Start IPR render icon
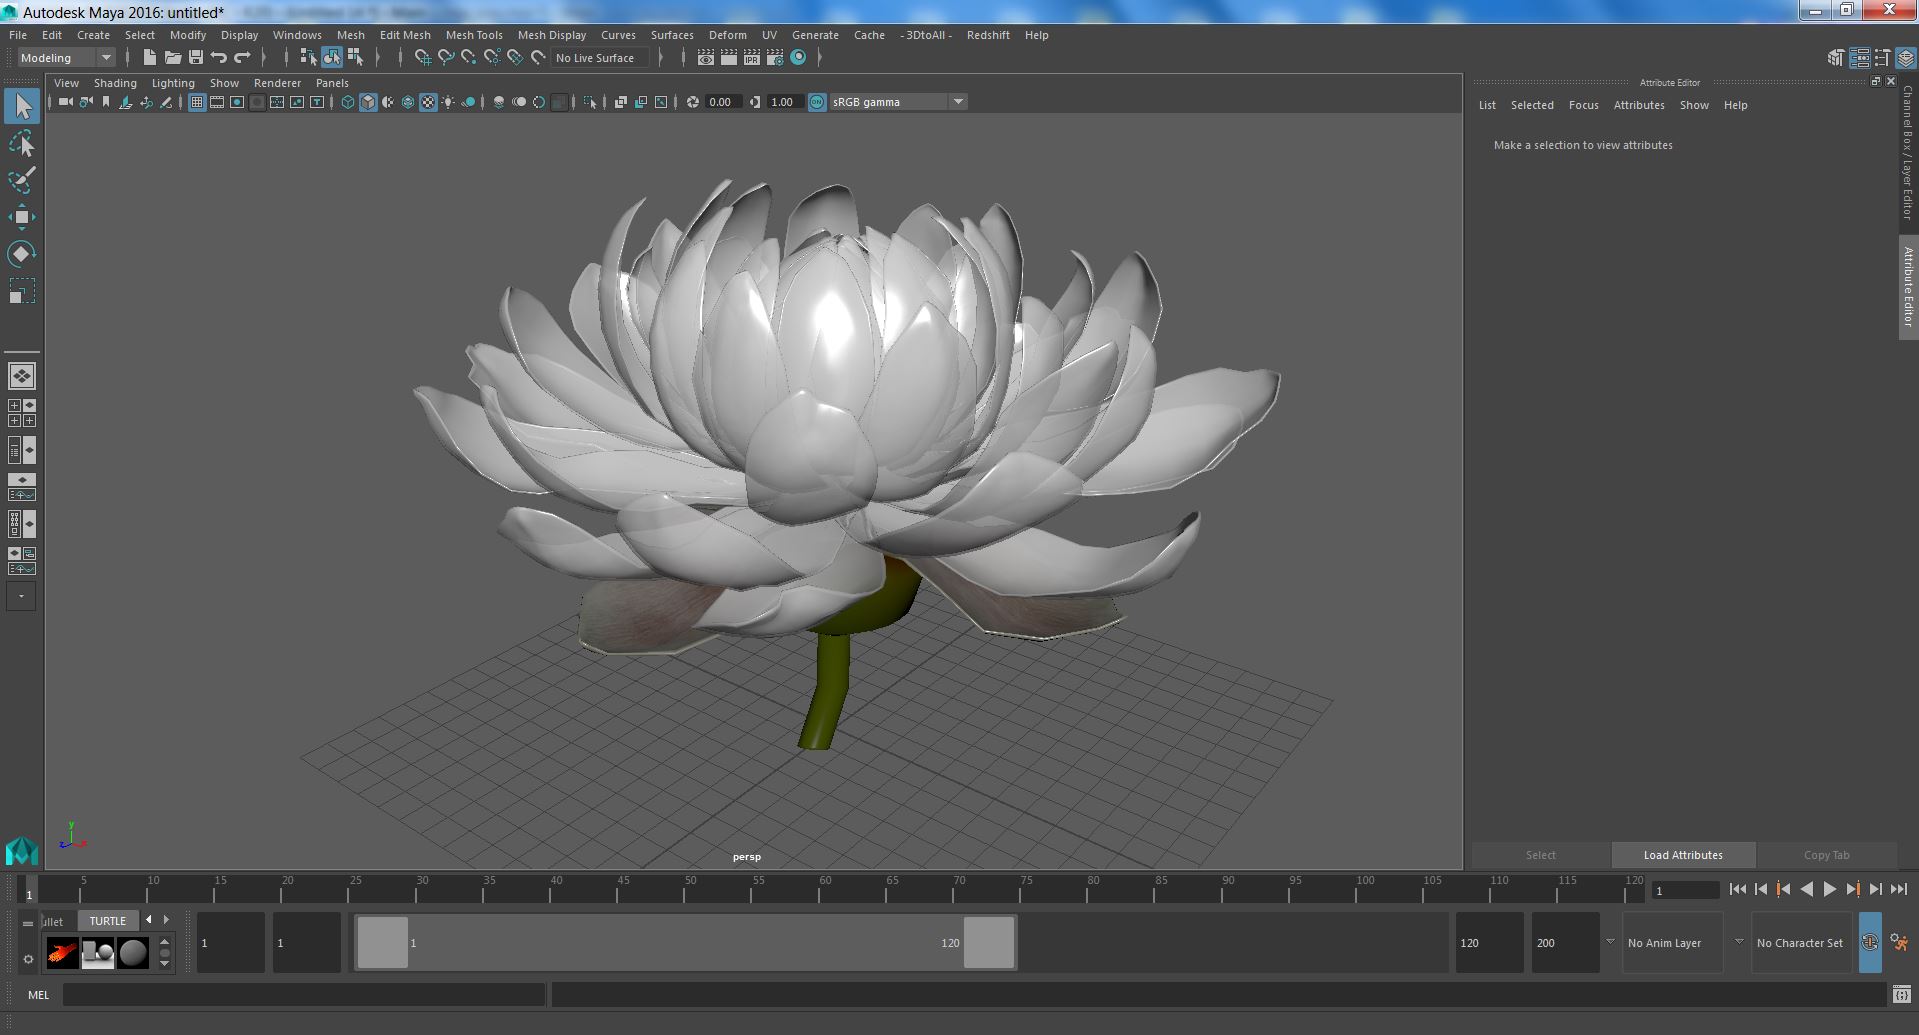 pos(752,57)
